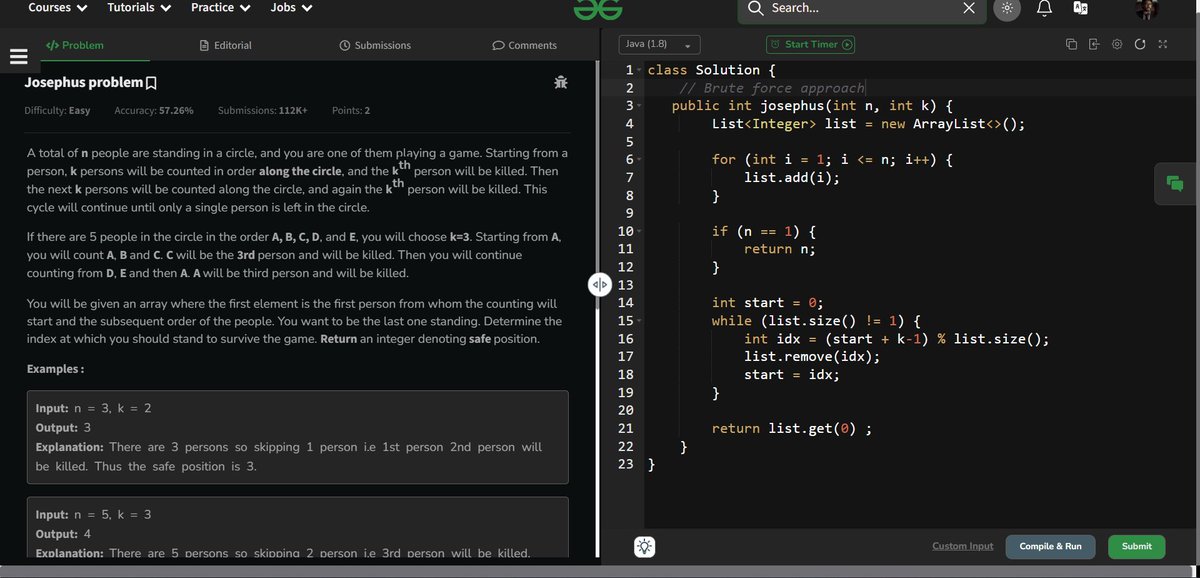Open the language translate icon
Screen dimensions: 1200x578
coord(1080,8)
